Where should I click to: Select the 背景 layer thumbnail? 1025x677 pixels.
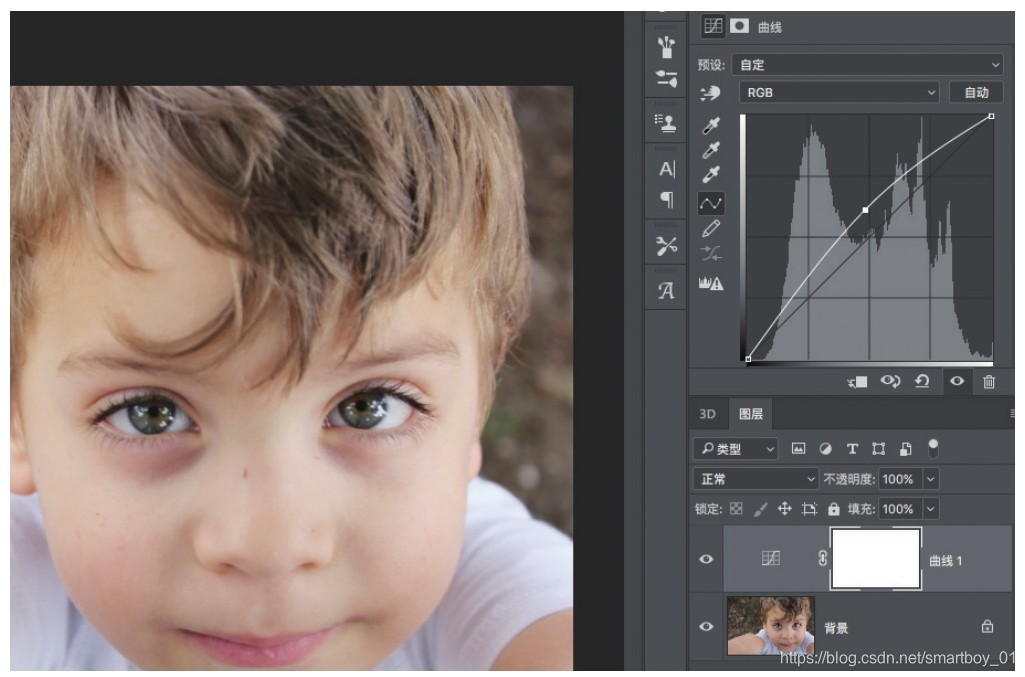[771, 625]
